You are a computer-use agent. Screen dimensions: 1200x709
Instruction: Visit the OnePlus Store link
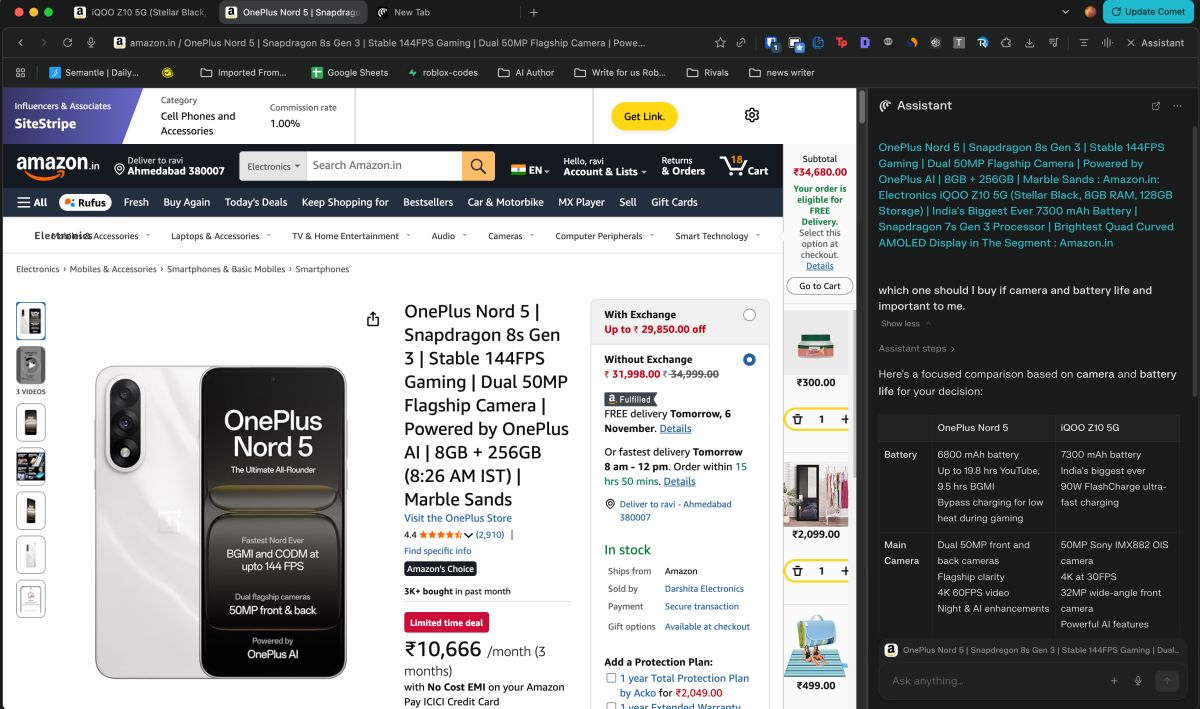[x=457, y=518]
